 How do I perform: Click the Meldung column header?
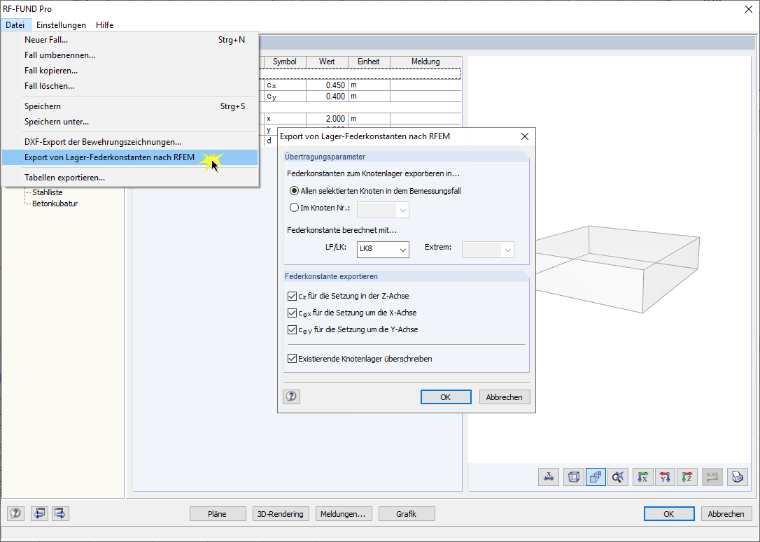coord(426,62)
